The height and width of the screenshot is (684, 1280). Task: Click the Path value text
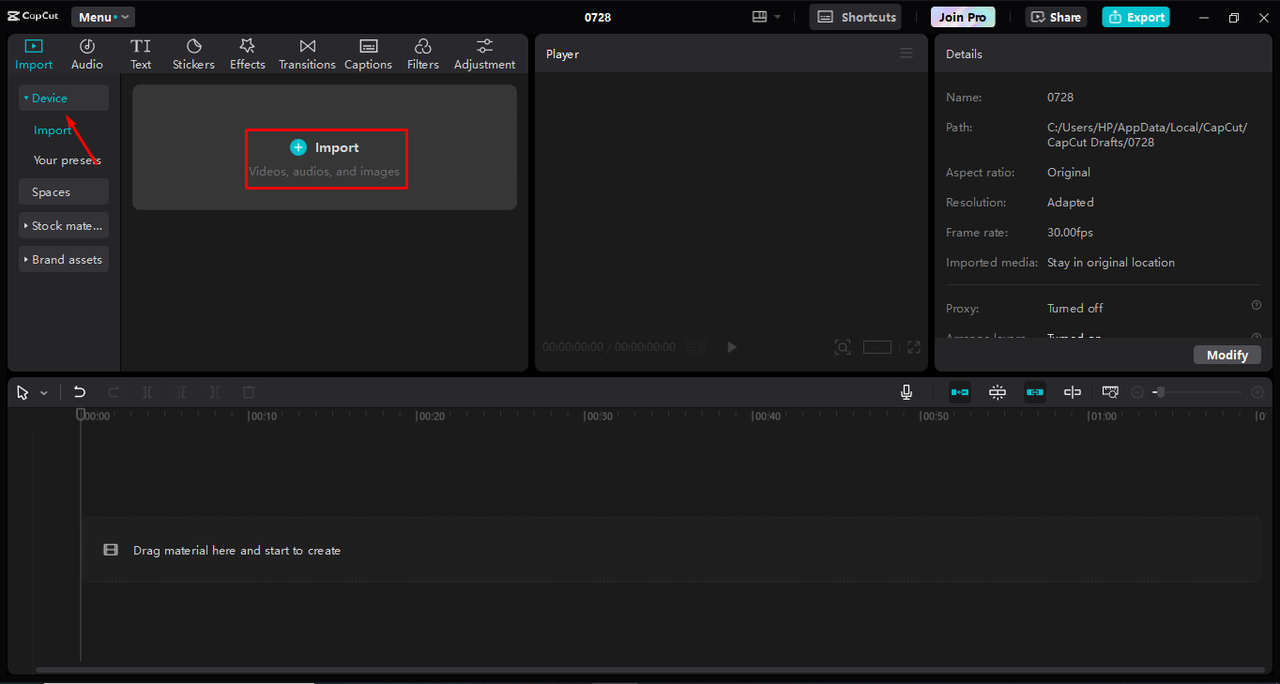(1147, 135)
